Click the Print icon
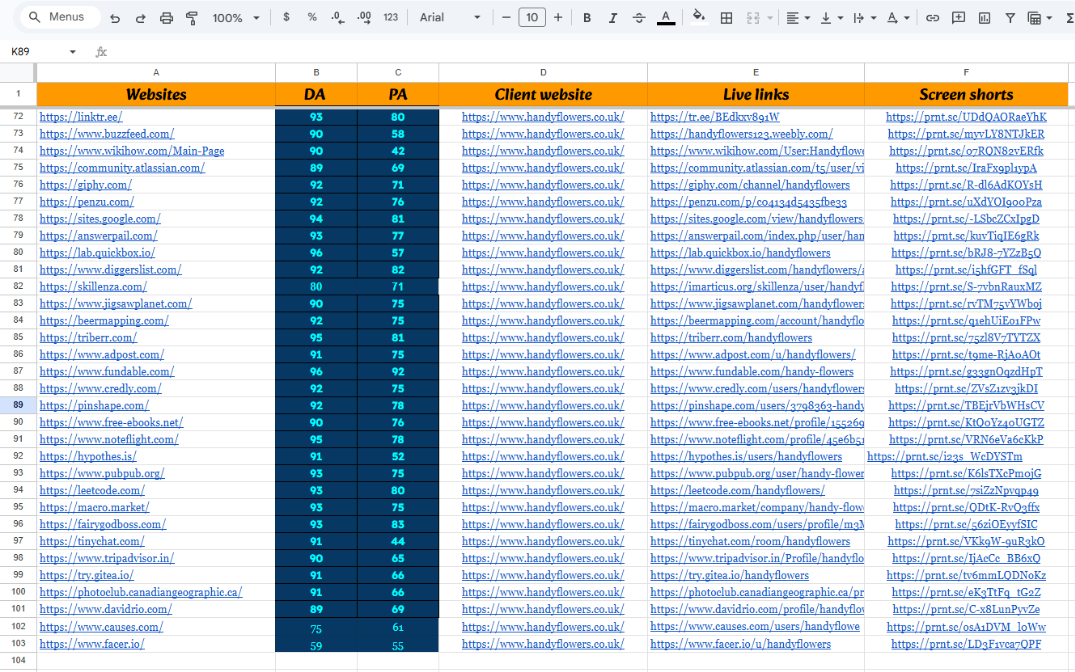 pos(166,18)
